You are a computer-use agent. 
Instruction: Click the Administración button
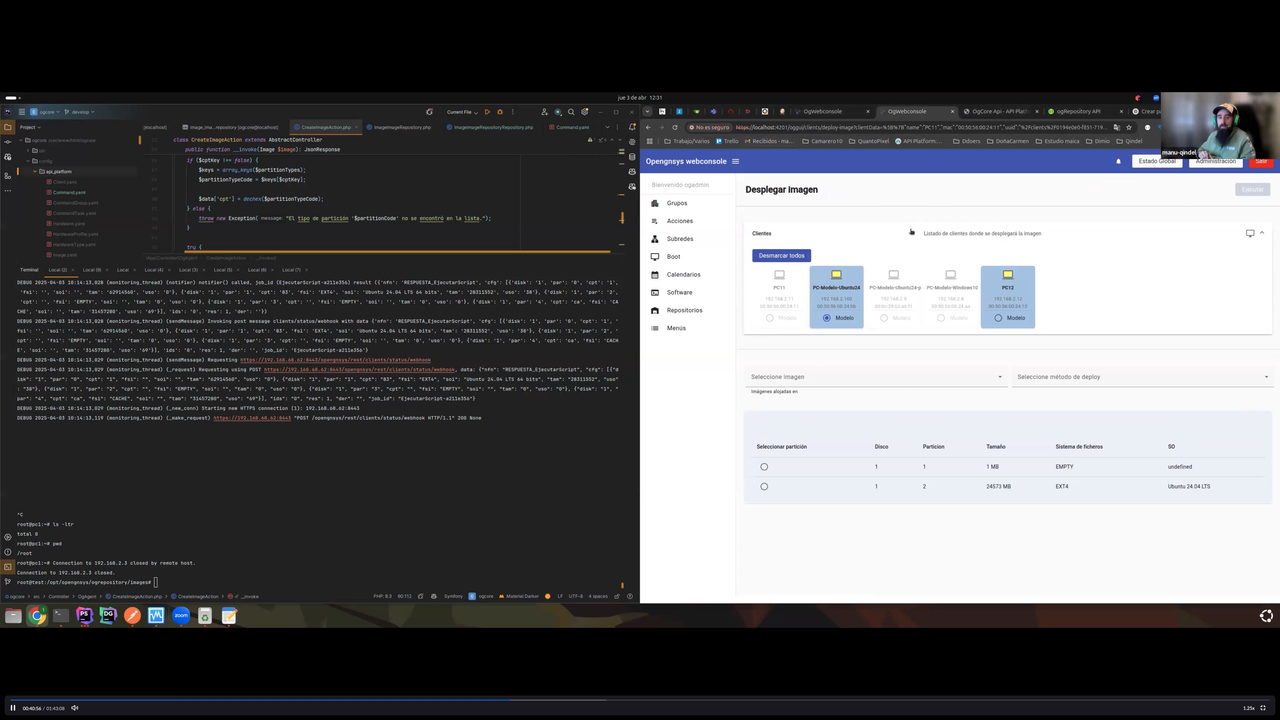(x=1215, y=161)
